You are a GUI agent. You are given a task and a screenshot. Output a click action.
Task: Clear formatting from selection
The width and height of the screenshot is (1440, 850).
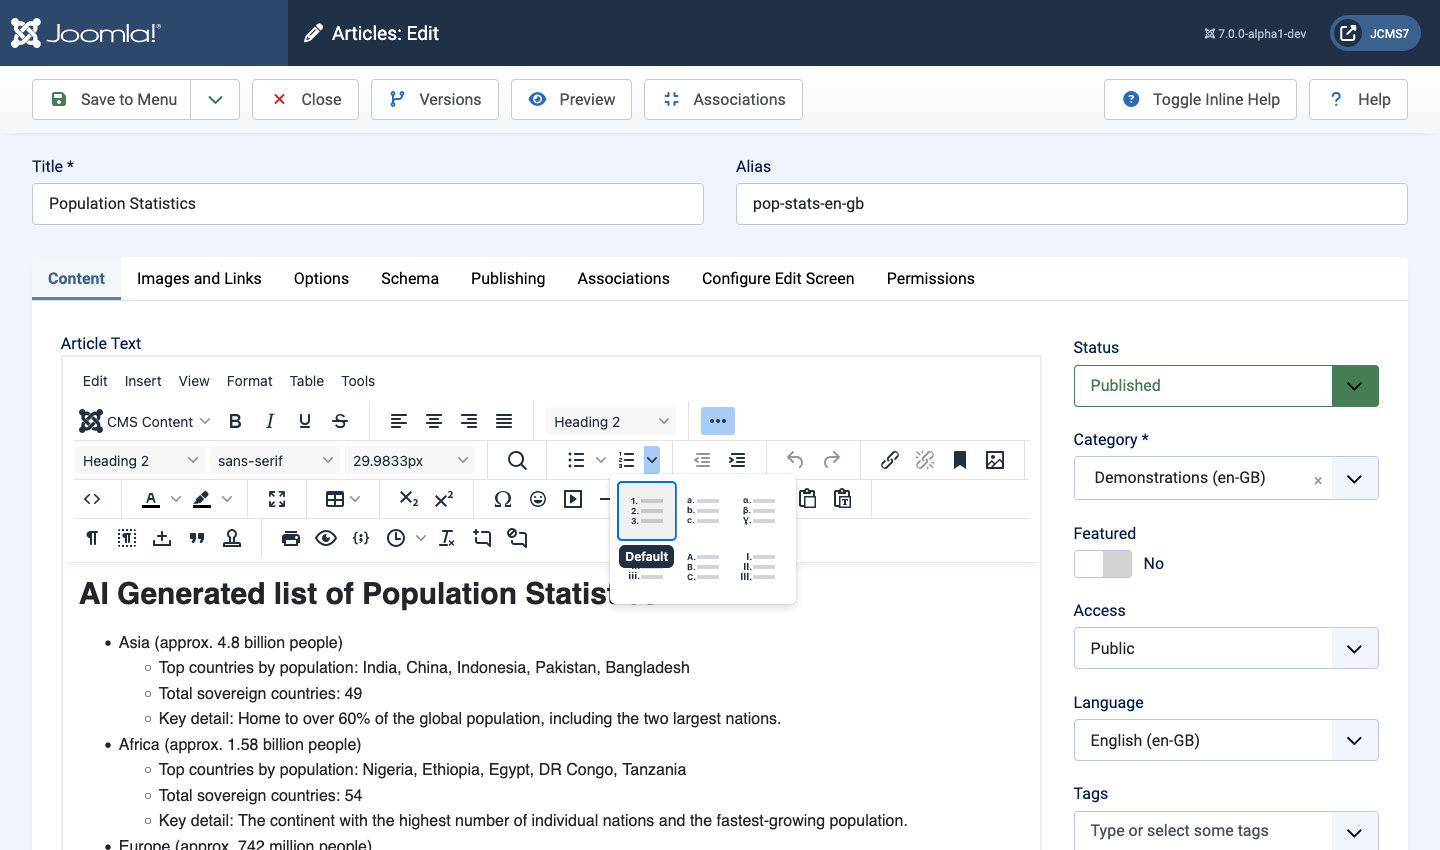click(x=447, y=538)
